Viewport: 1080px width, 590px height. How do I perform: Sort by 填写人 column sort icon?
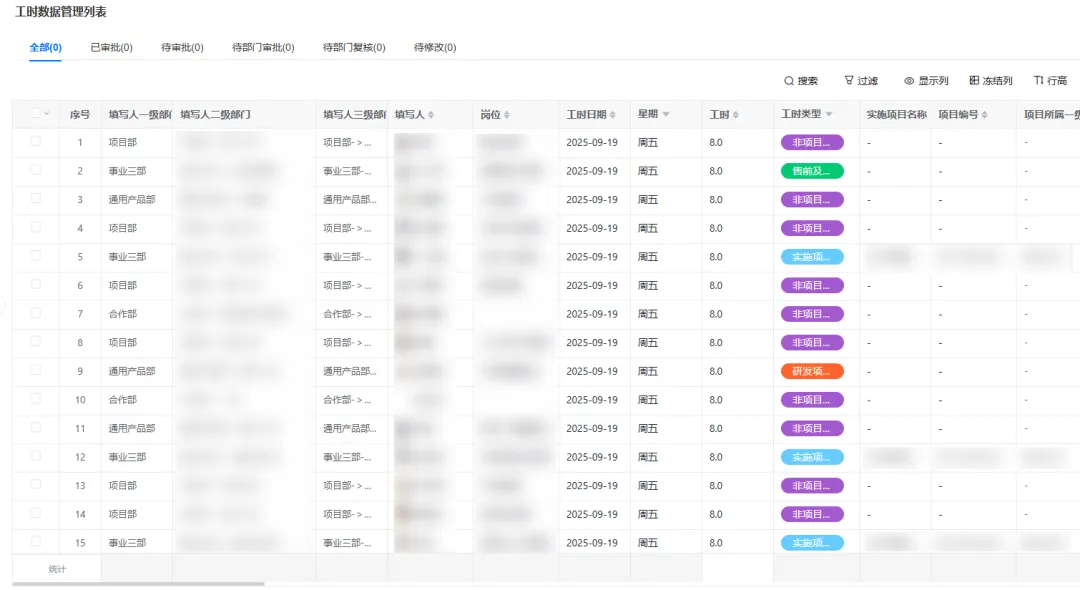[431, 115]
